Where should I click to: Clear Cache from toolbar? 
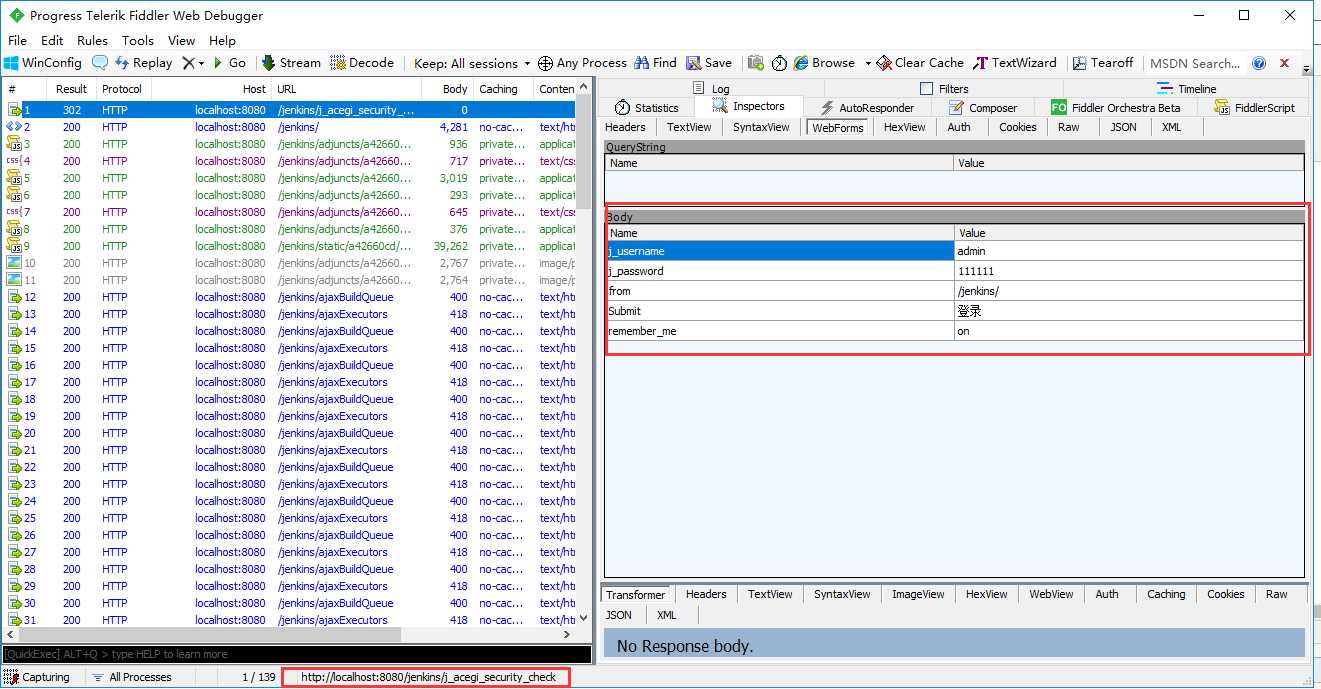tap(920, 62)
